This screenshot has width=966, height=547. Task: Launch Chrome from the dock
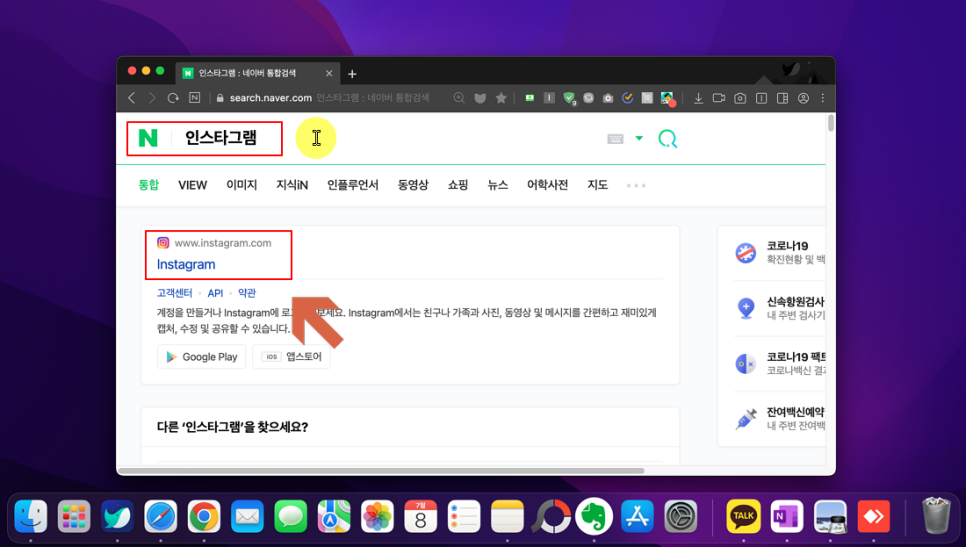[x=204, y=516]
